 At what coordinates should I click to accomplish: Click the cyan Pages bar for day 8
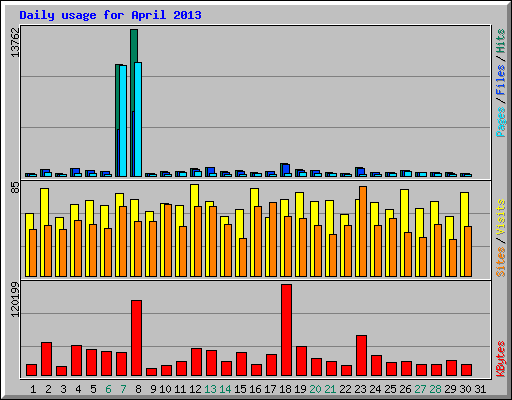click(x=138, y=119)
